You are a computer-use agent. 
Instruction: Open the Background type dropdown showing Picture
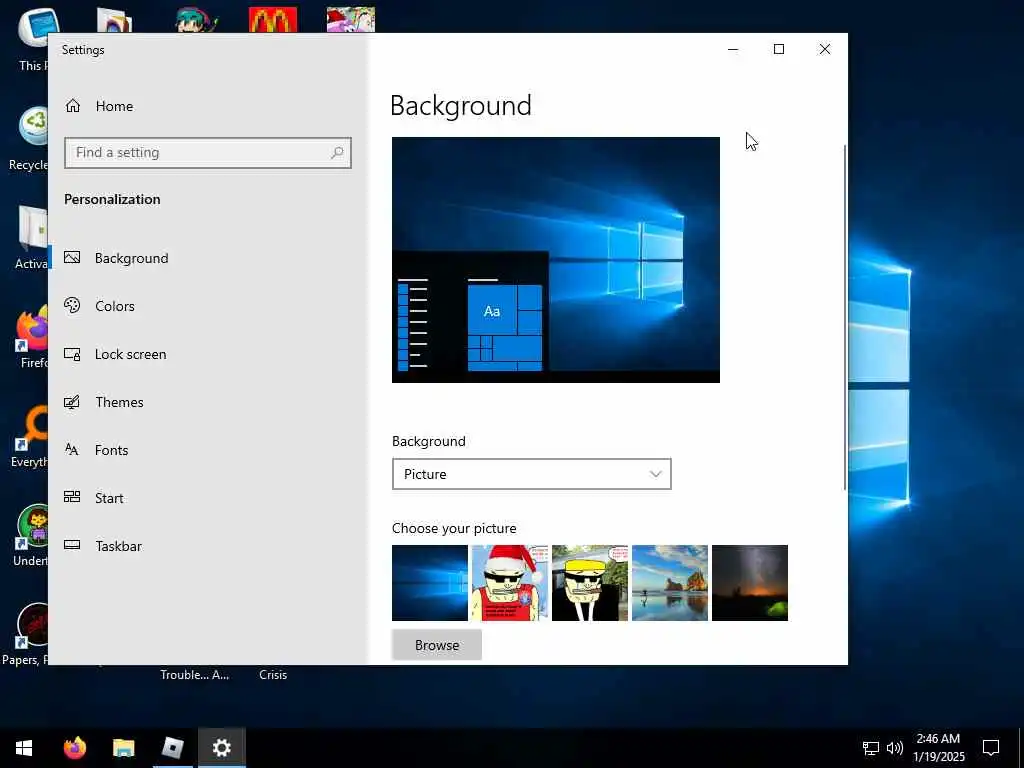click(532, 474)
